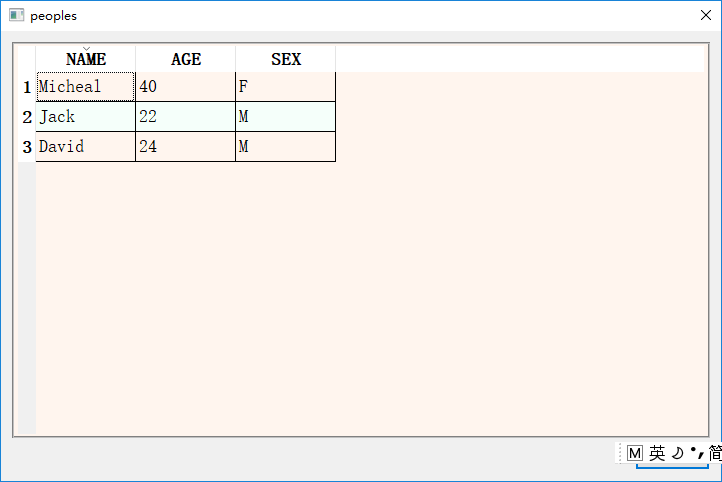722x482 pixels.
Task: Toggle the 英 English input mode
Action: (656, 453)
